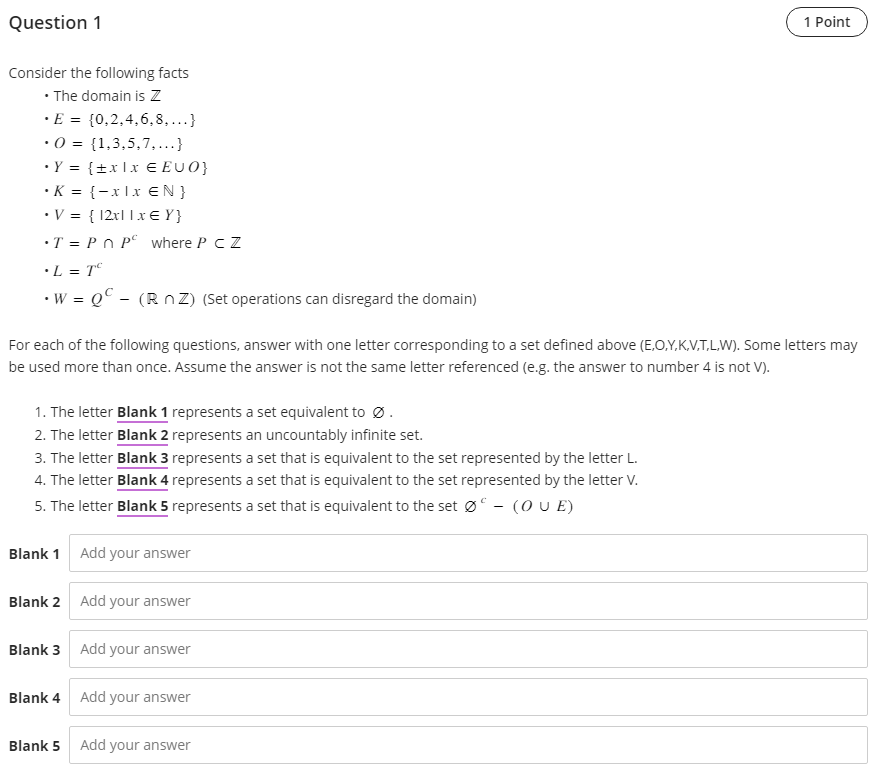Click the Add your answer placeholder for Blank 1

133,552
